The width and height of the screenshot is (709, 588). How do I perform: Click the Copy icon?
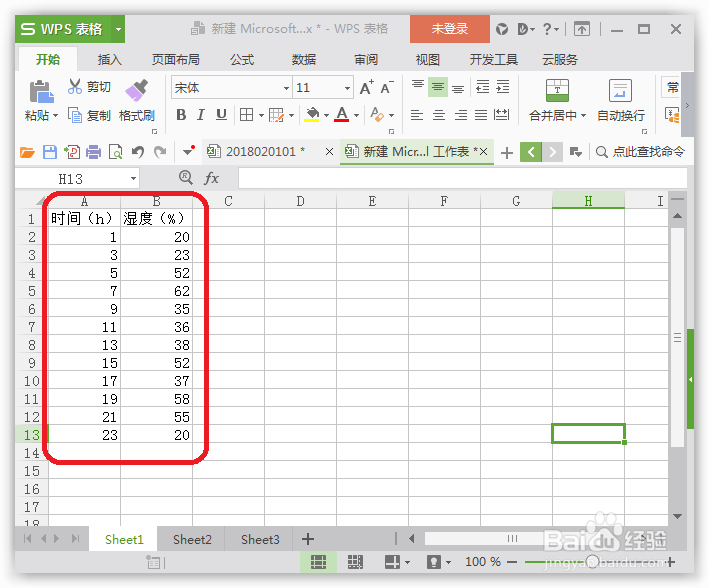[75, 115]
